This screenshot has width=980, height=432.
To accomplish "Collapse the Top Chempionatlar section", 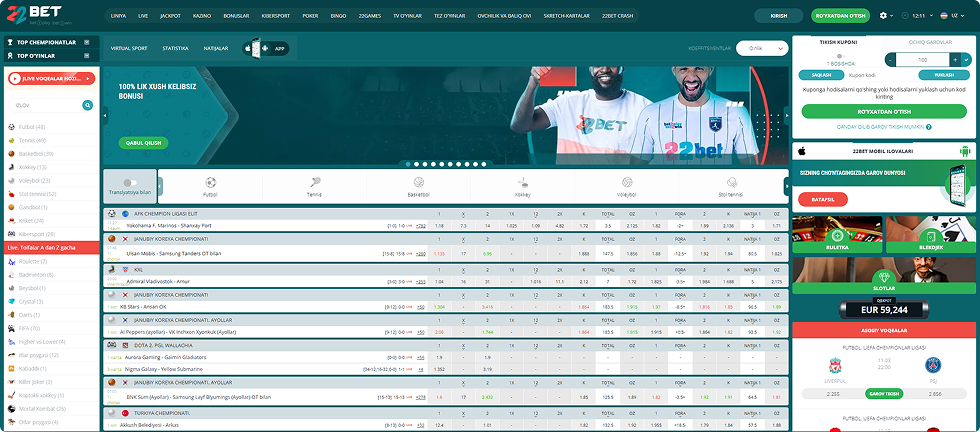I will pyautogui.click(x=86, y=43).
